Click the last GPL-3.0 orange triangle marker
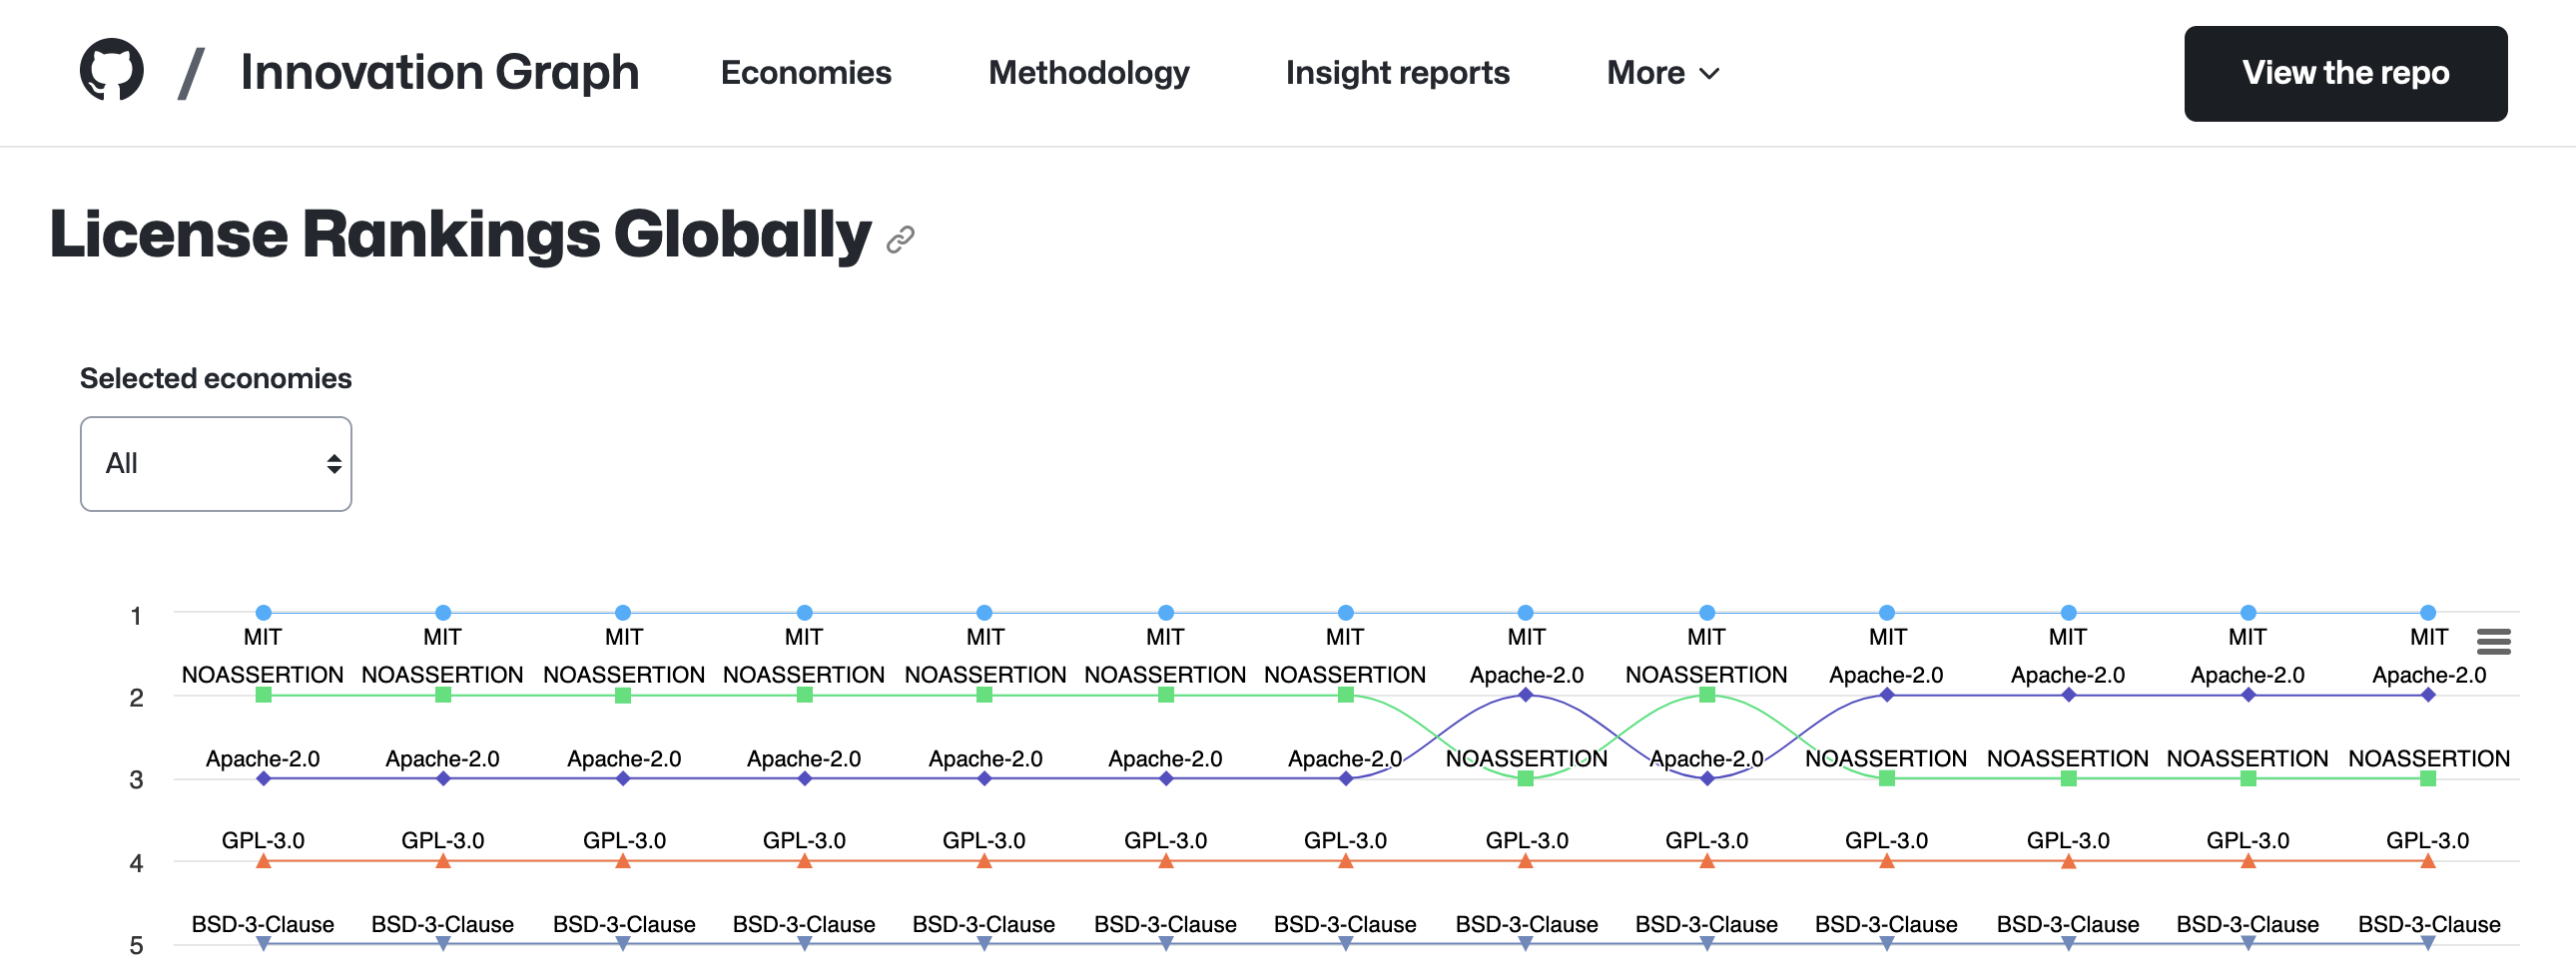 tap(2427, 861)
